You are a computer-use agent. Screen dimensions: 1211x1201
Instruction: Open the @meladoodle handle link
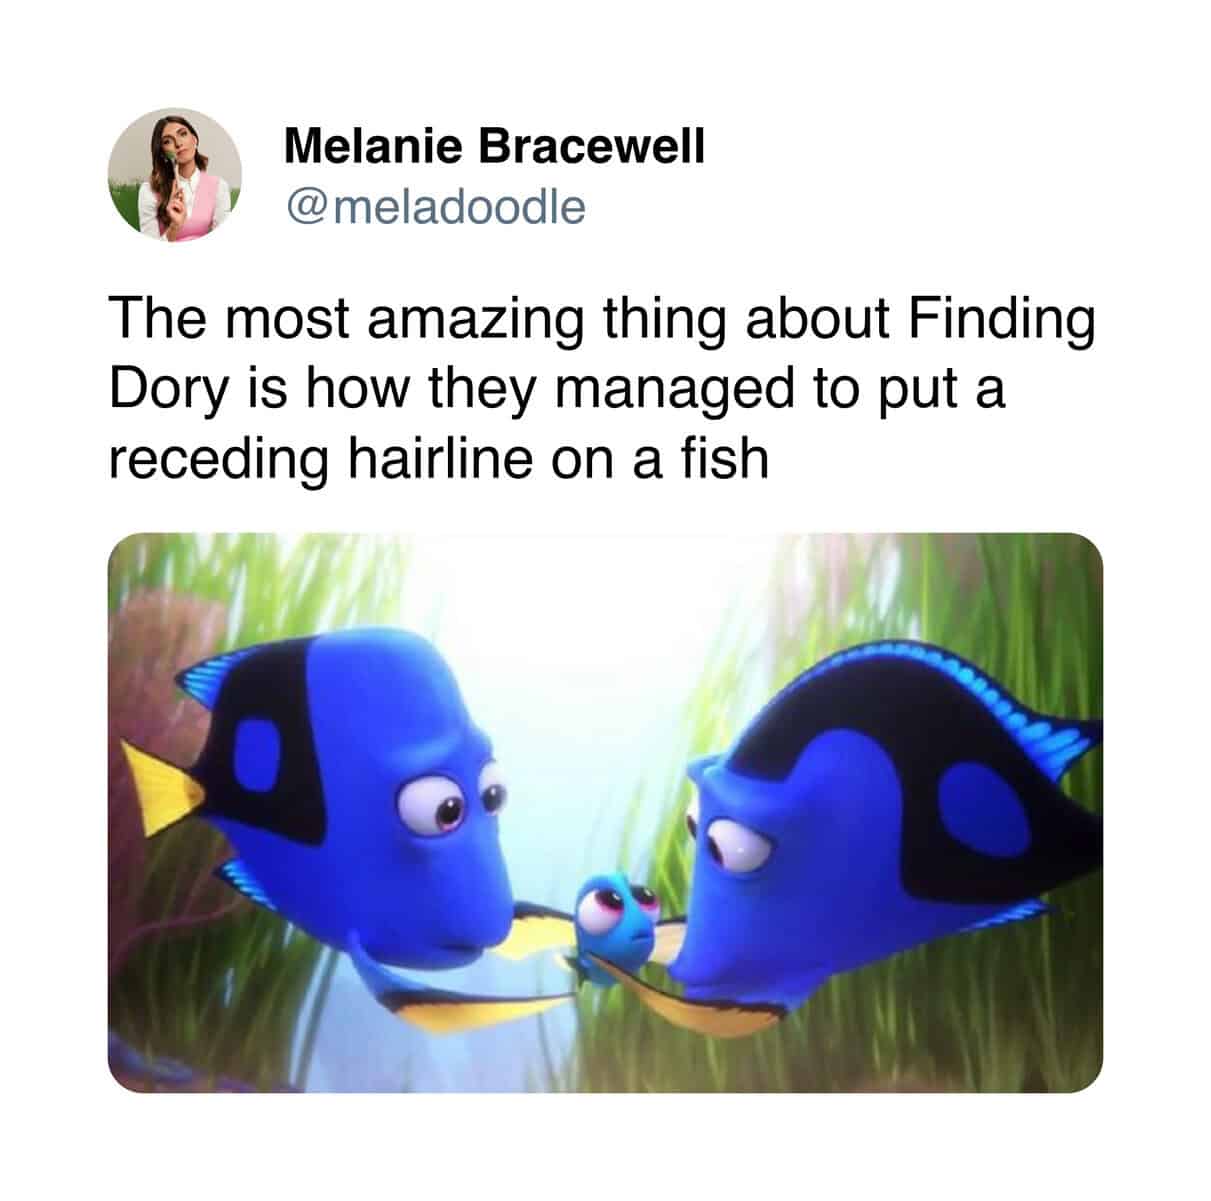point(435,207)
